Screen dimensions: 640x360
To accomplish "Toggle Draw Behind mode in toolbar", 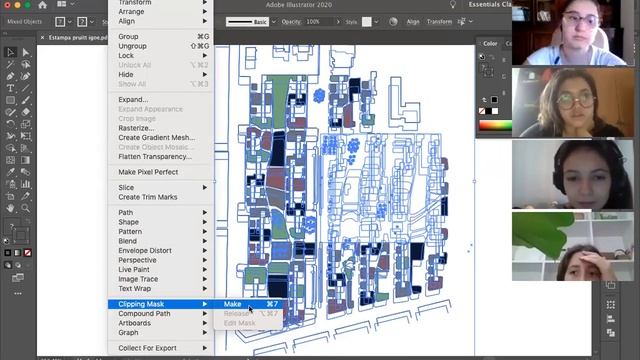I will [x=18, y=265].
